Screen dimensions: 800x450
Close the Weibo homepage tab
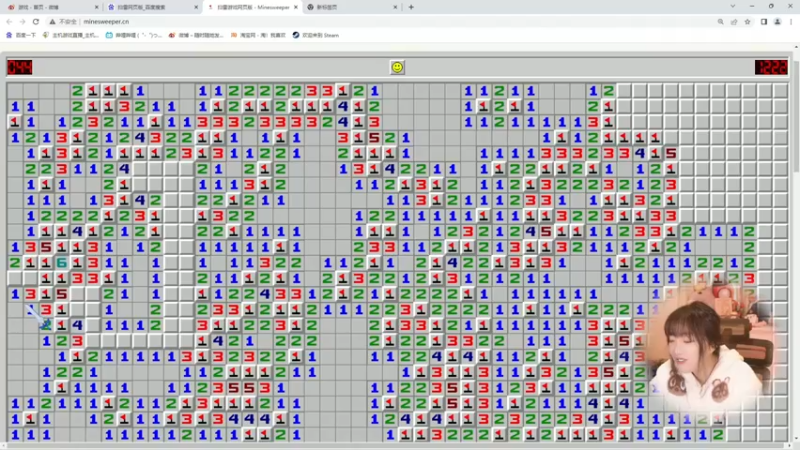pyautogui.click(x=96, y=7)
